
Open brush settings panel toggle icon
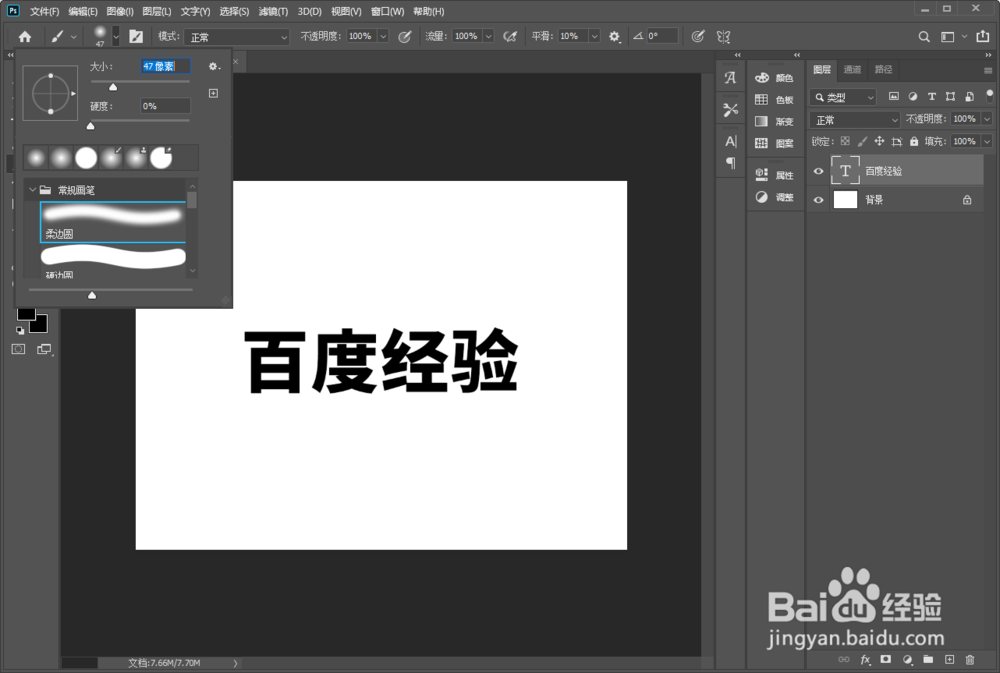136,36
